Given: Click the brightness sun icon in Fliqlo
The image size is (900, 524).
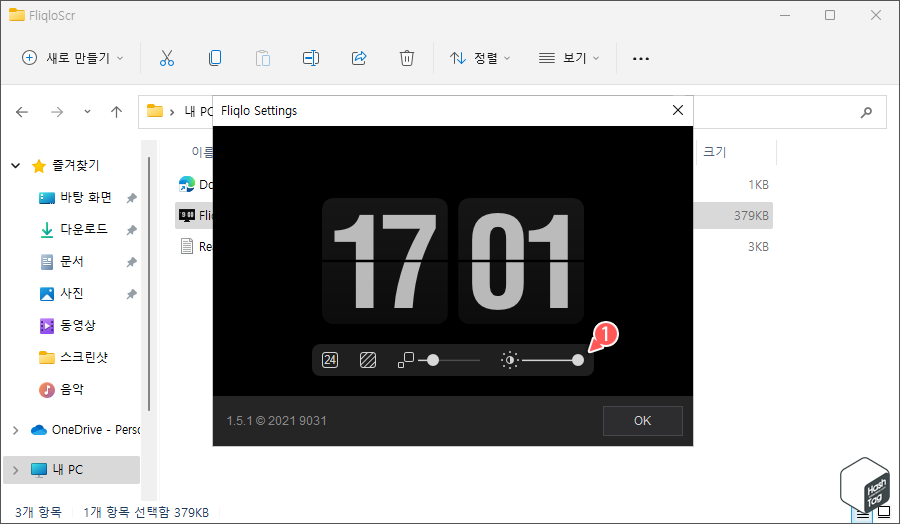Looking at the screenshot, I should [x=510, y=360].
